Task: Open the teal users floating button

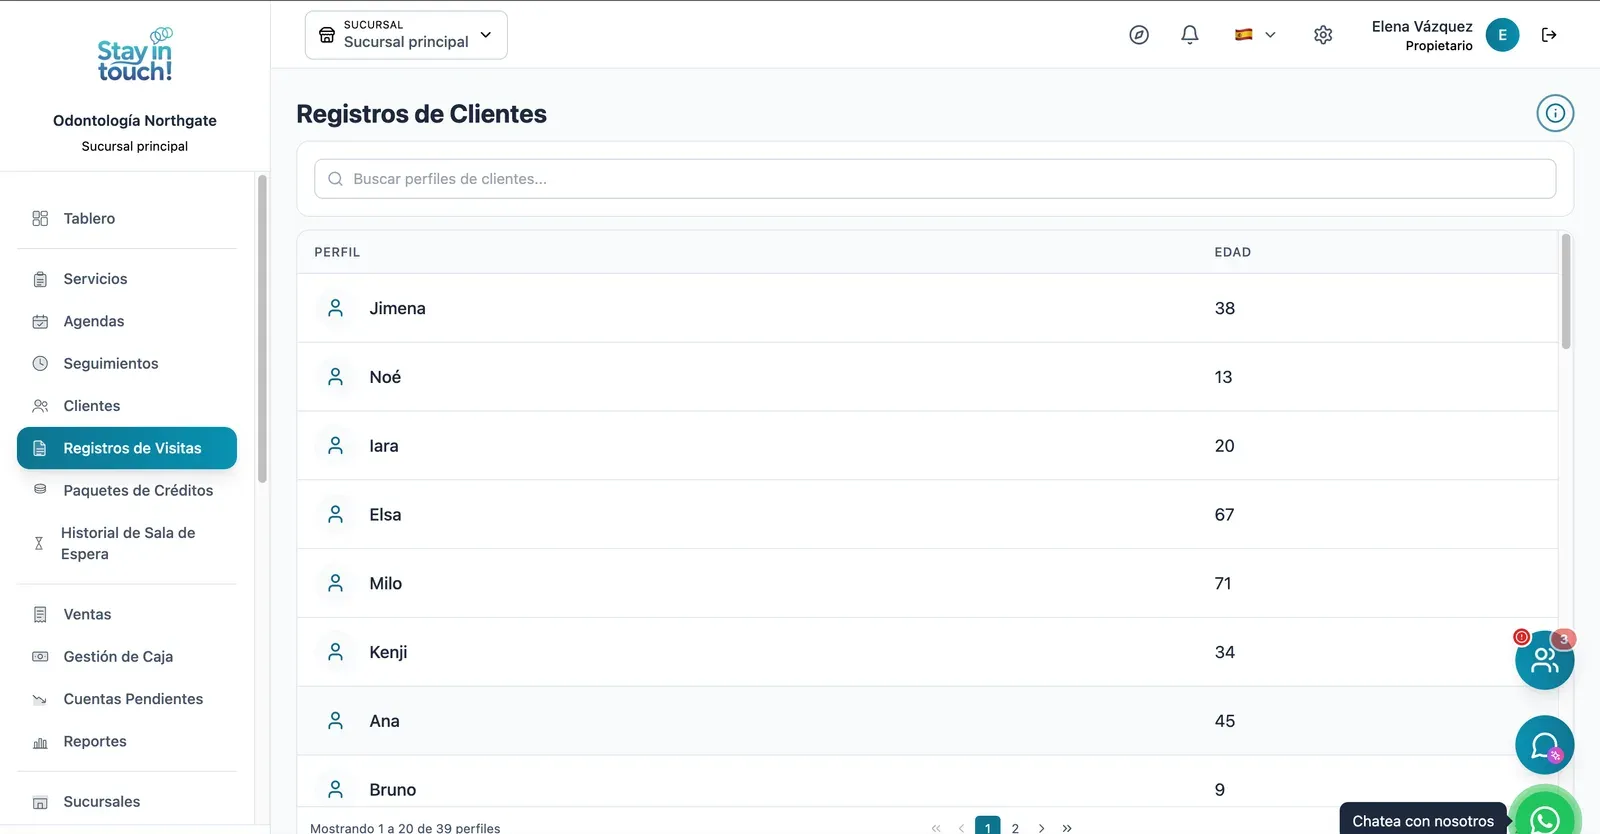Action: (x=1545, y=660)
